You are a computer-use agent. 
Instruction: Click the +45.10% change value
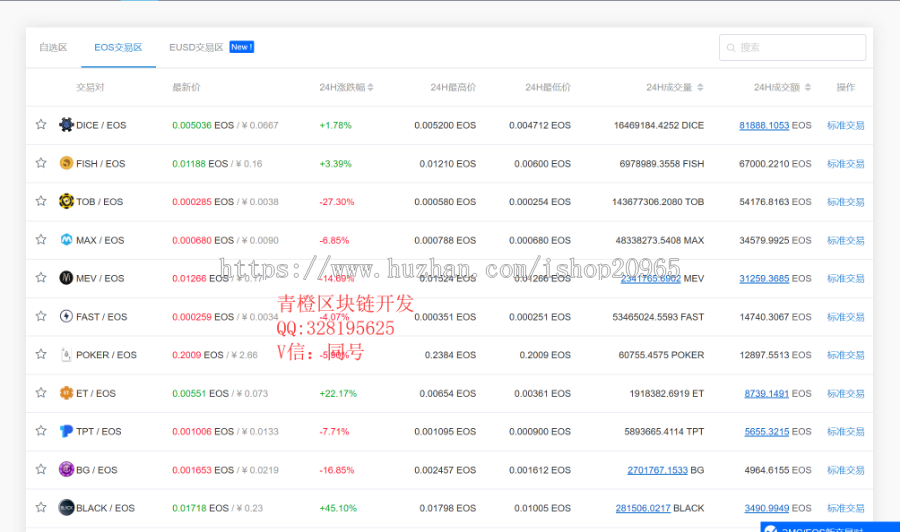coord(338,508)
